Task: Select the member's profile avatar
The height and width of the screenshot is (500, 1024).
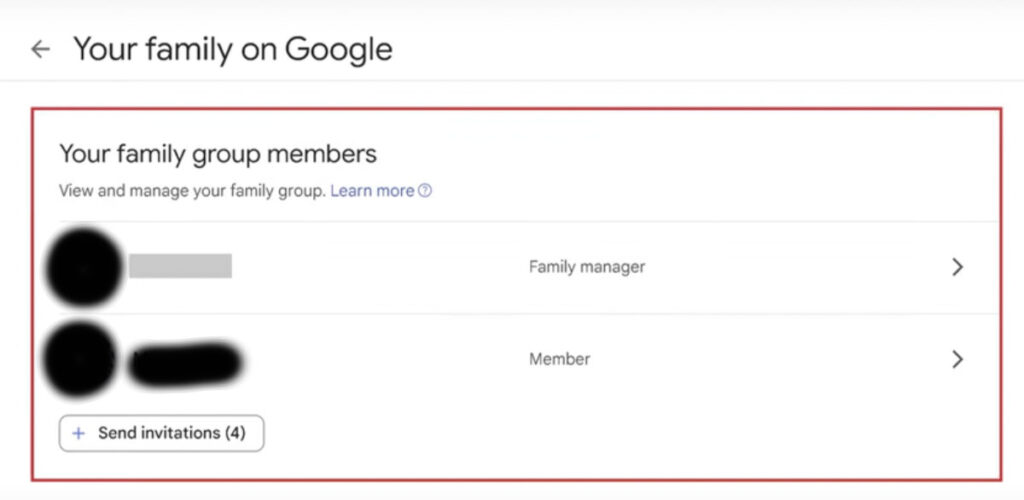Action: (x=81, y=359)
